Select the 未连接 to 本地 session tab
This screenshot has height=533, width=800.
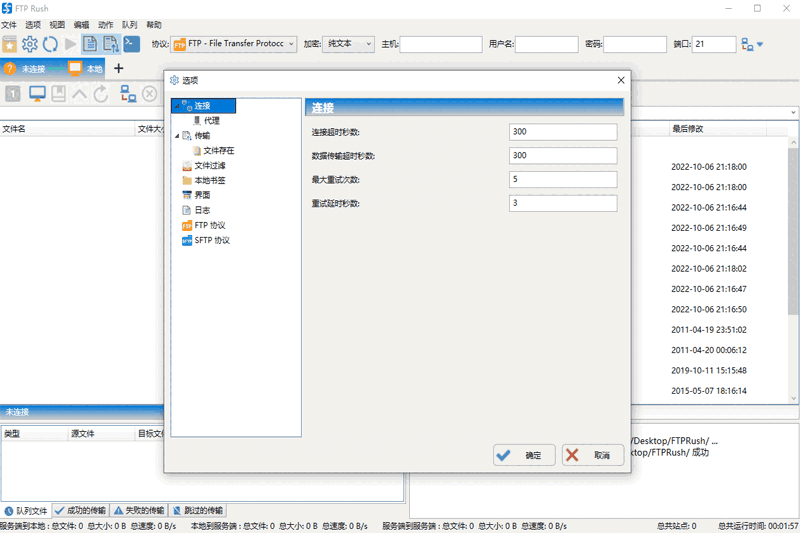pyautogui.click(x=53, y=68)
